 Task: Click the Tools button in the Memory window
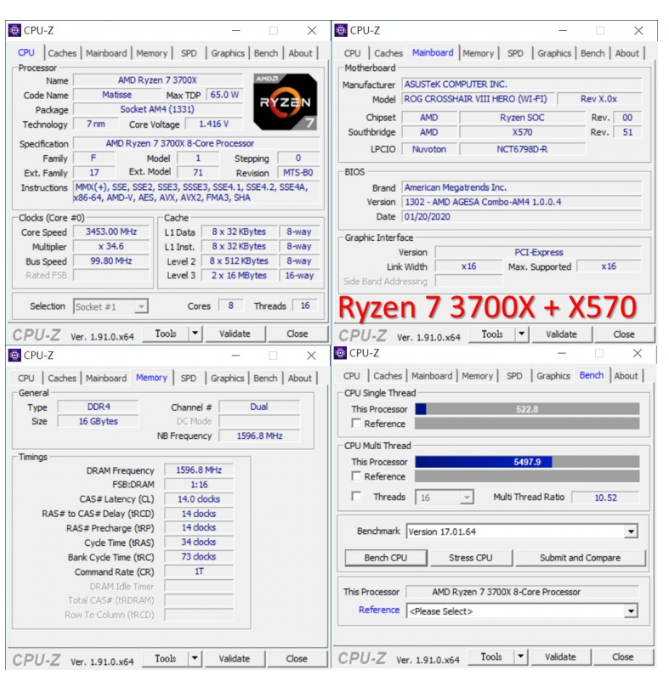(x=166, y=658)
